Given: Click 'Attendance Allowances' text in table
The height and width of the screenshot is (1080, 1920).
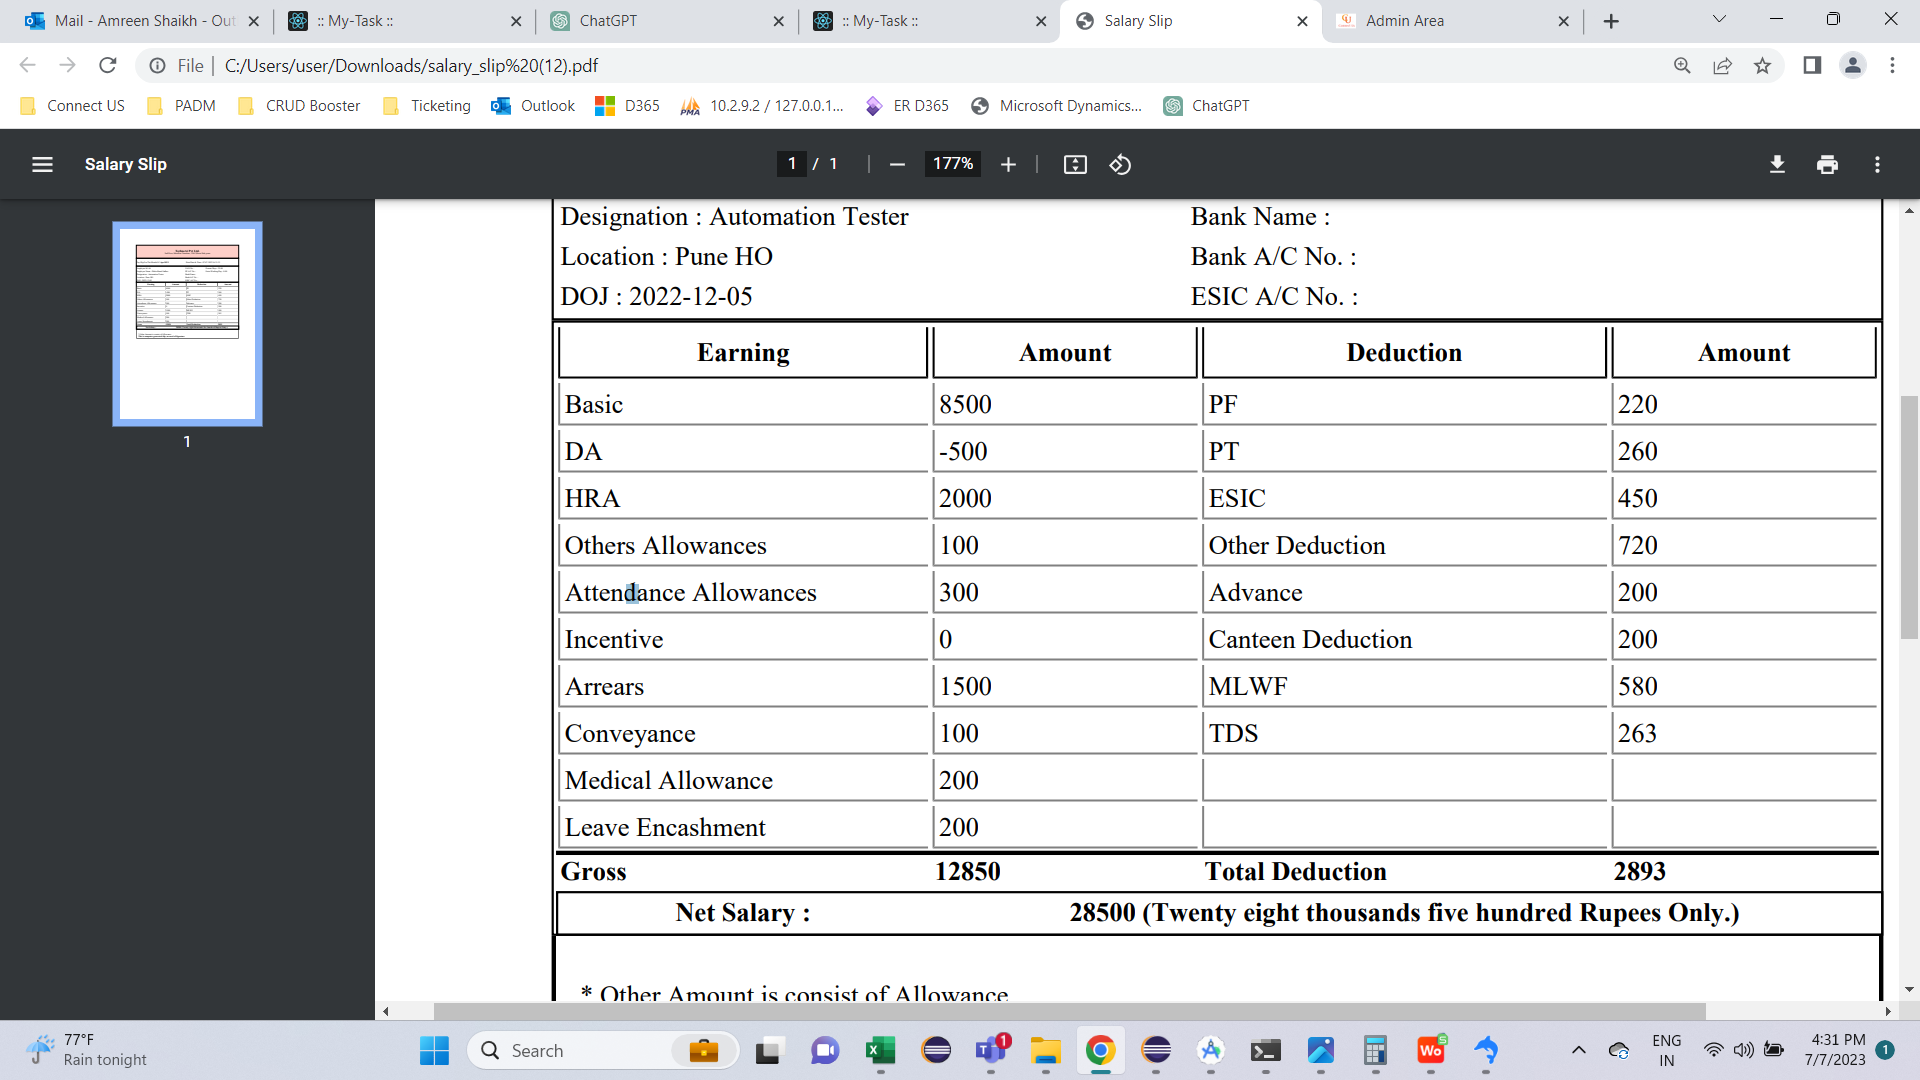Looking at the screenshot, I should (x=690, y=593).
